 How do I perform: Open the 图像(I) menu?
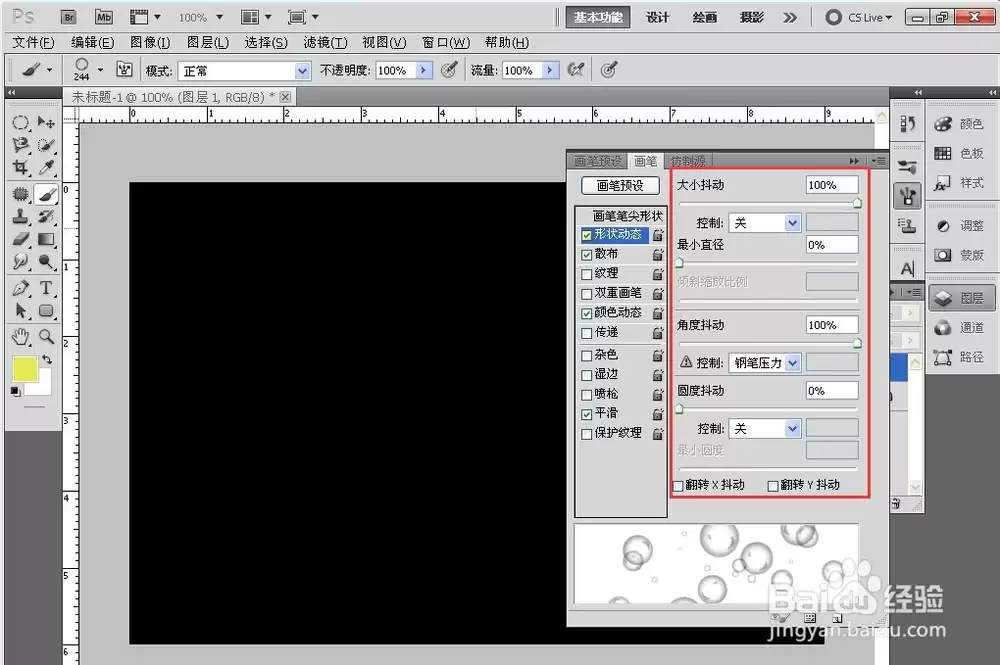click(150, 43)
